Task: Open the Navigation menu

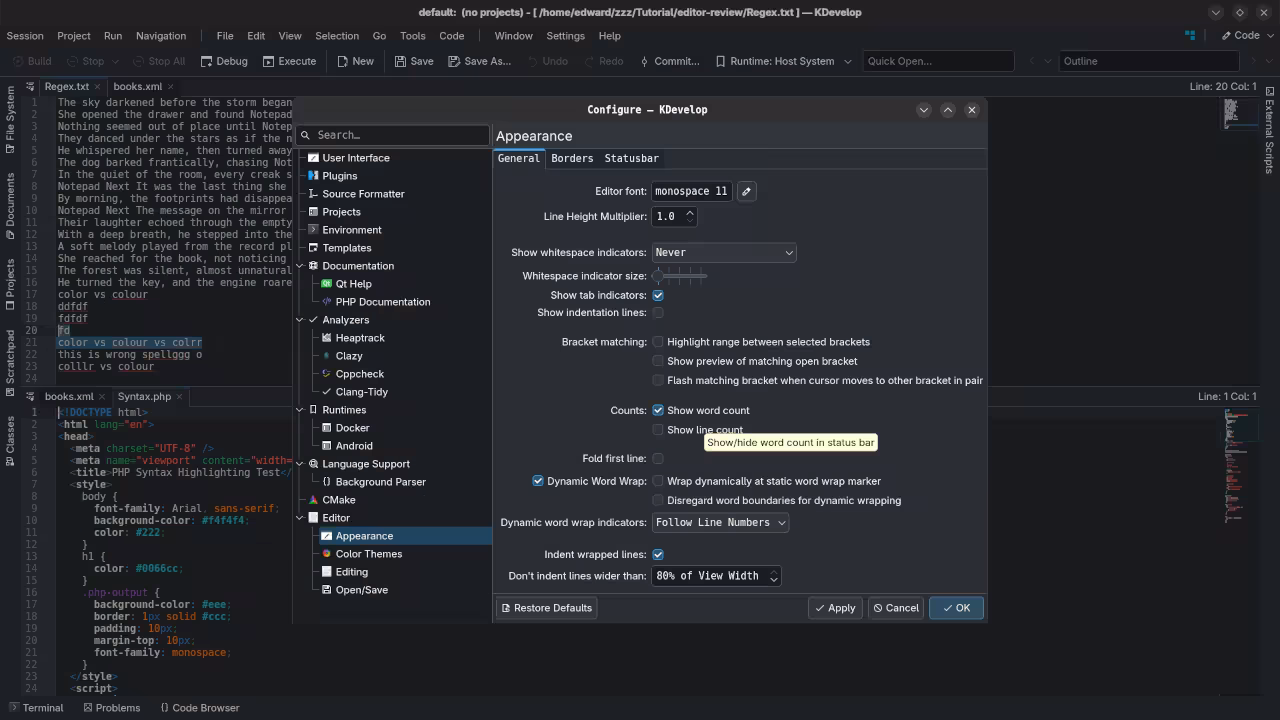Action: coord(160,35)
